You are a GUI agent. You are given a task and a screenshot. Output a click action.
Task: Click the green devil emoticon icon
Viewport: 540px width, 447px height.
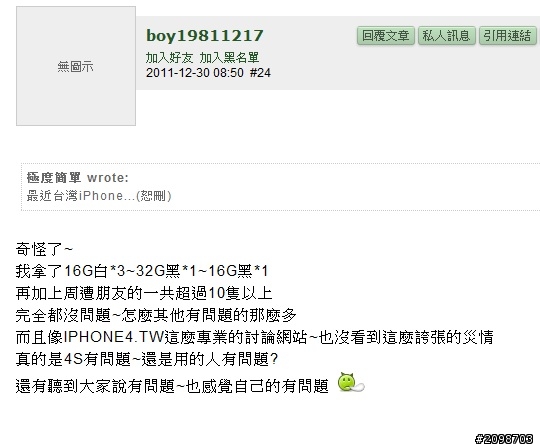[x=351, y=382]
